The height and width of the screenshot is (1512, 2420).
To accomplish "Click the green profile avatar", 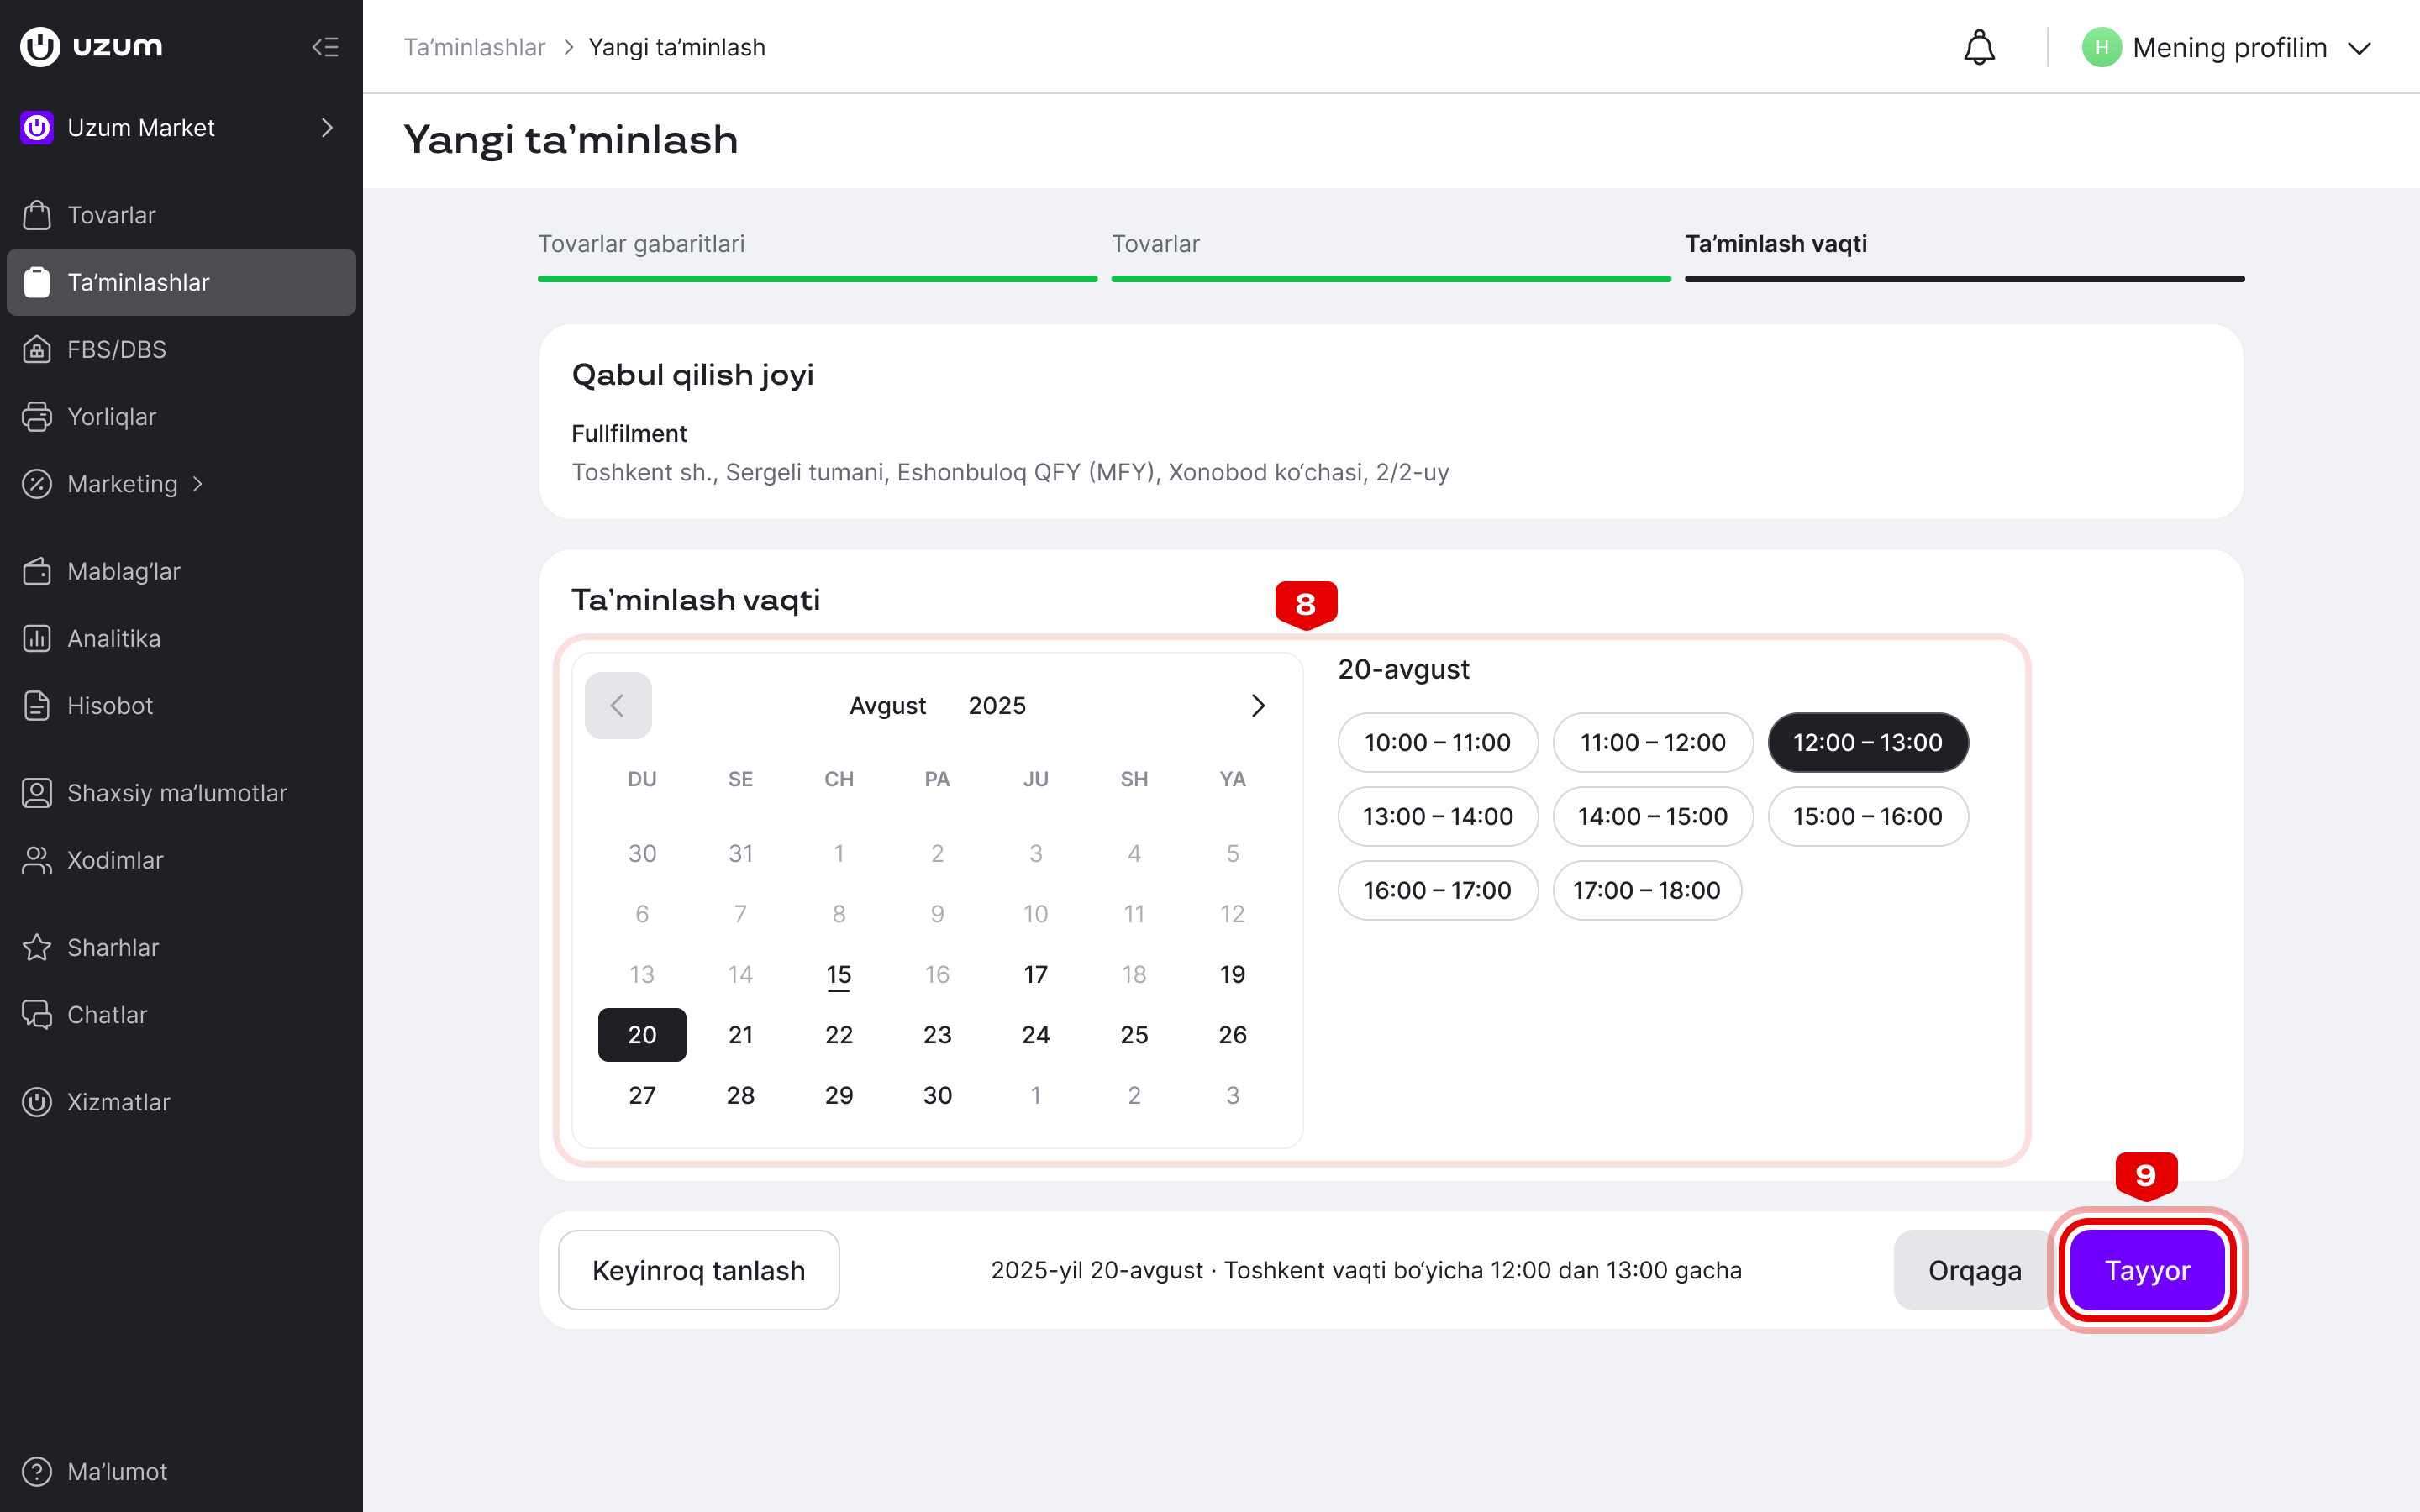I will (x=2101, y=47).
